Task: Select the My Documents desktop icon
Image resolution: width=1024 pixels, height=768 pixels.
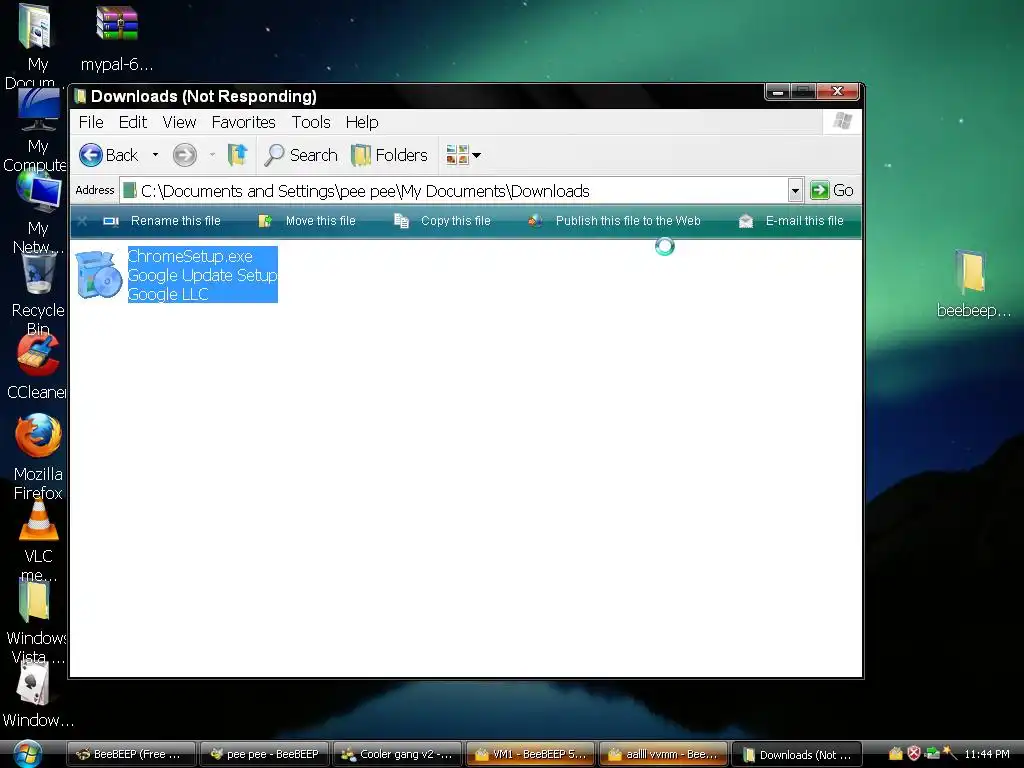Action: [x=34, y=27]
